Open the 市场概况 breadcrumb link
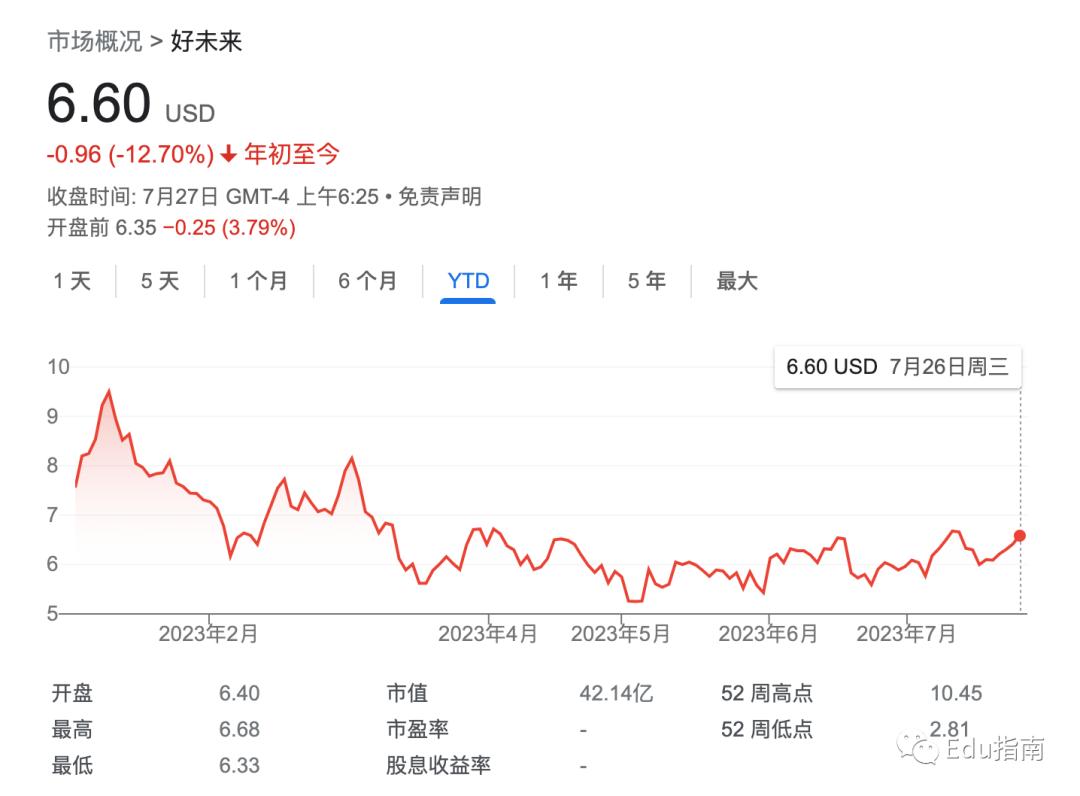1080x796 pixels. point(95,41)
